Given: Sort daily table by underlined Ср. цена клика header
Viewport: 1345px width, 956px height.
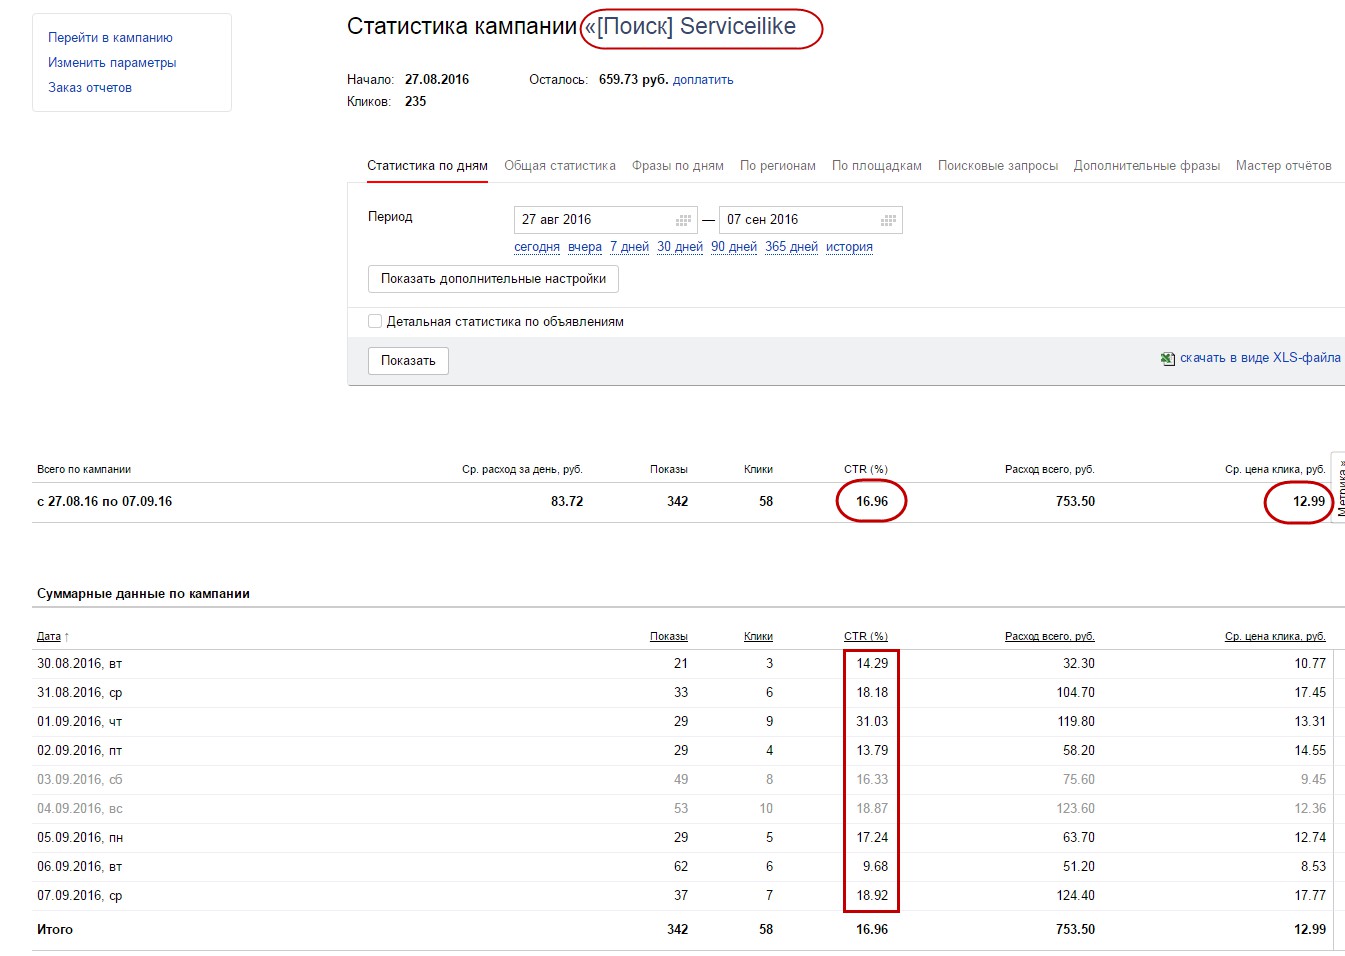Looking at the screenshot, I should pos(1275,637).
